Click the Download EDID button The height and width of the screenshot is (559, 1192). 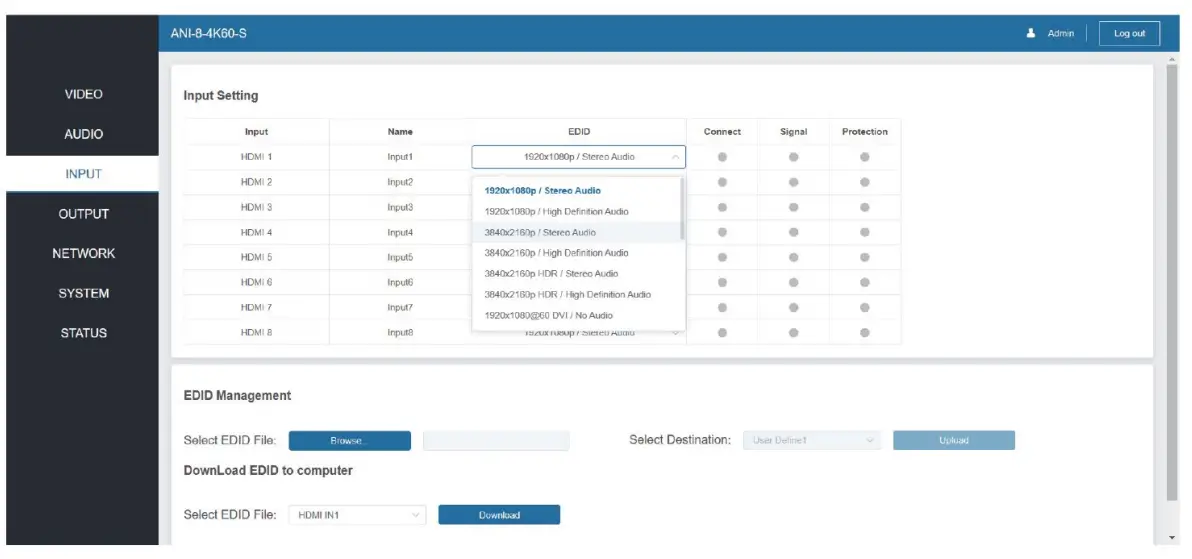[x=499, y=515]
